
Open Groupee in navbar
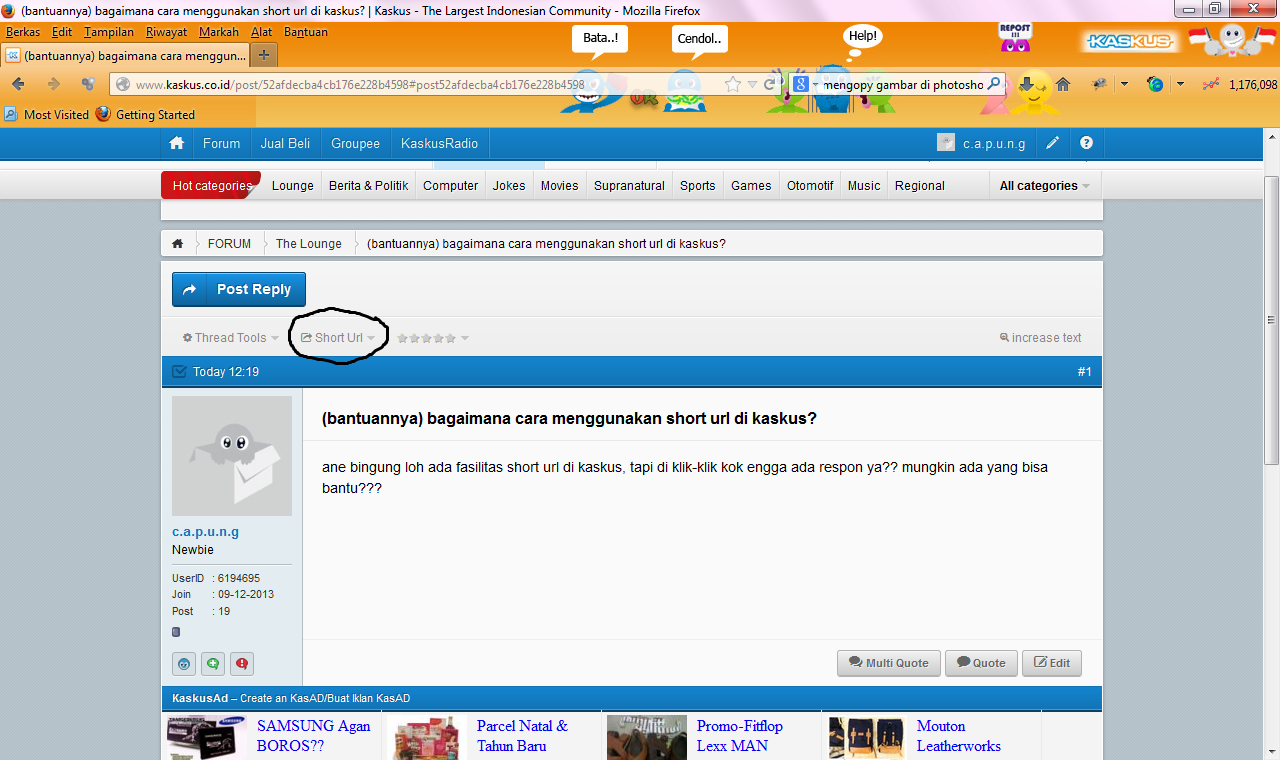tap(356, 143)
